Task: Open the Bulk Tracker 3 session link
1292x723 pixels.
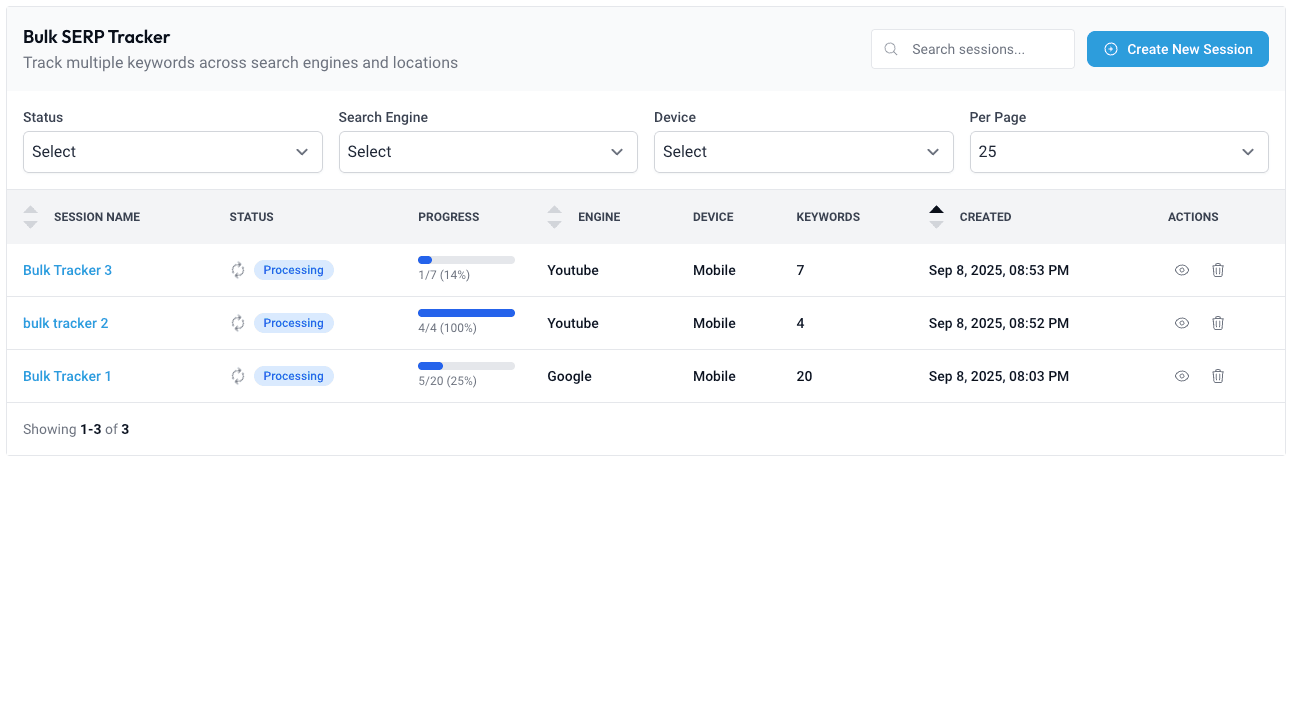Action: click(67, 270)
